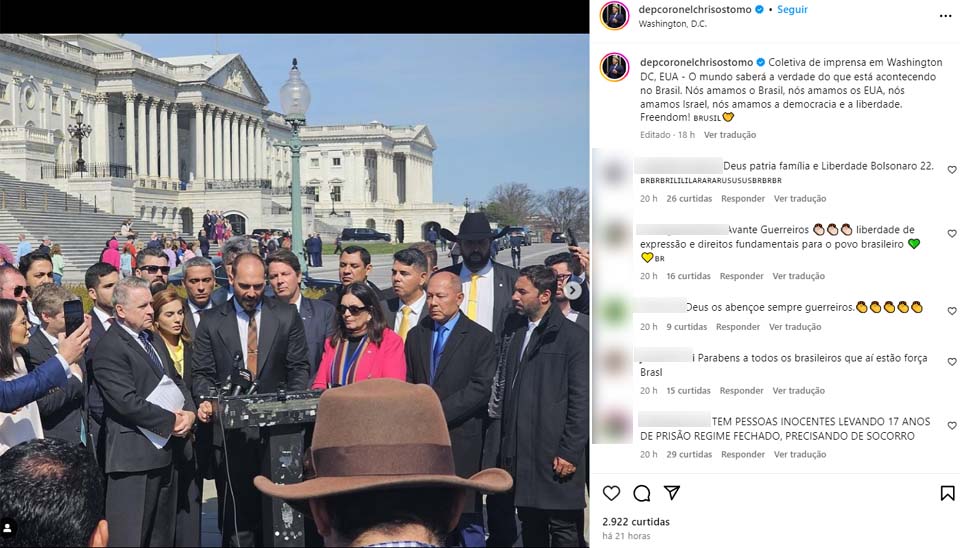The image size is (960, 548).
Task: View 2.922 curtidas likes list
Action: (x=636, y=522)
